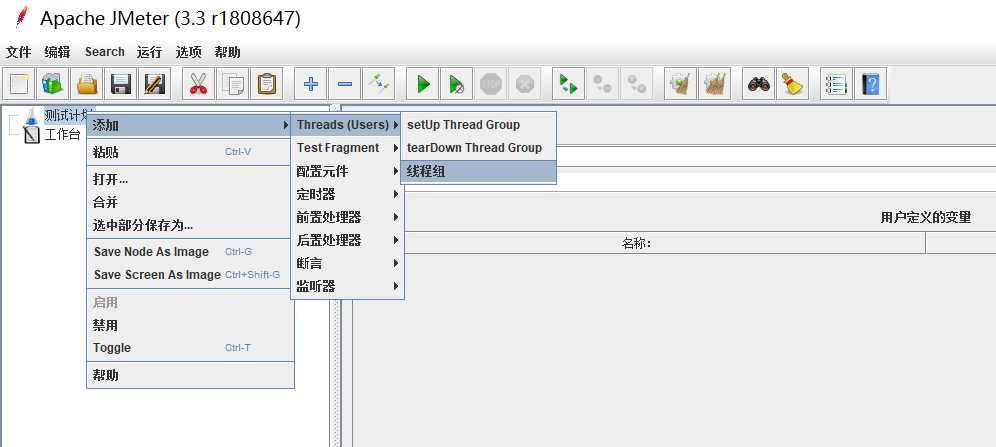Screen dimensions: 996x447
Task: Click the New test plan toolbar icon
Action: (19, 84)
